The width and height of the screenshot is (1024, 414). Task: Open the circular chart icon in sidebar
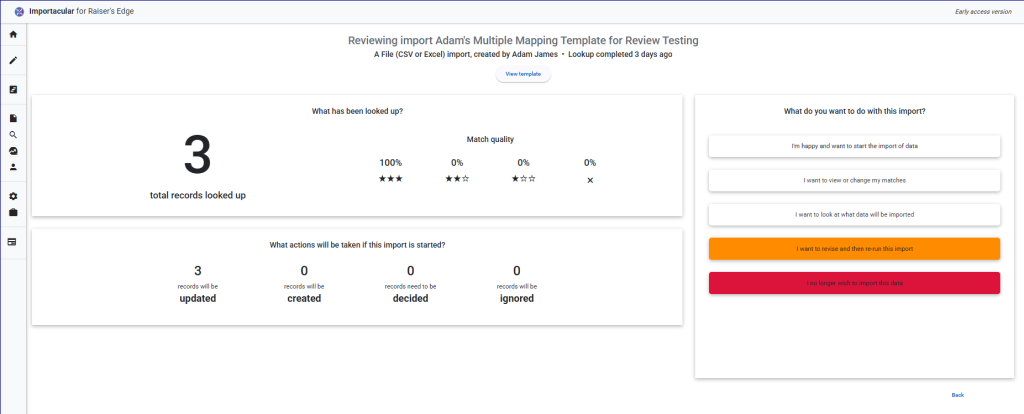click(x=13, y=150)
